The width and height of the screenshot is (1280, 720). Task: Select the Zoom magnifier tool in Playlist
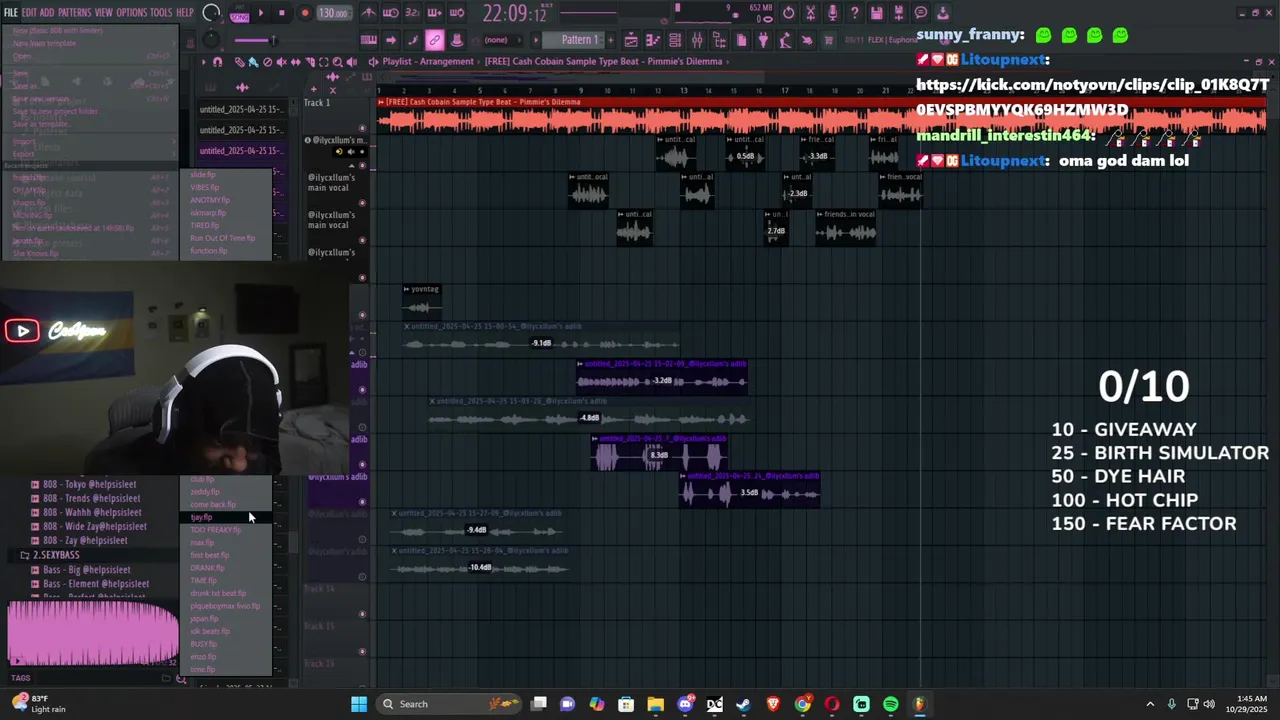[338, 61]
